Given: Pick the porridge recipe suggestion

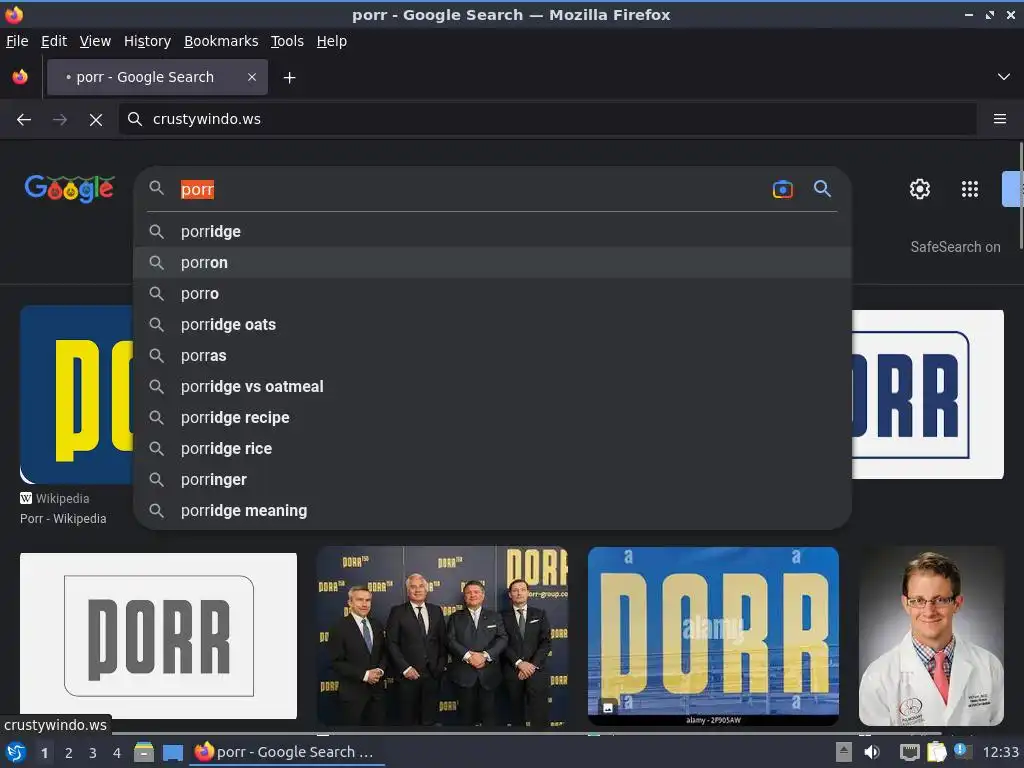Looking at the screenshot, I should pos(492,418).
